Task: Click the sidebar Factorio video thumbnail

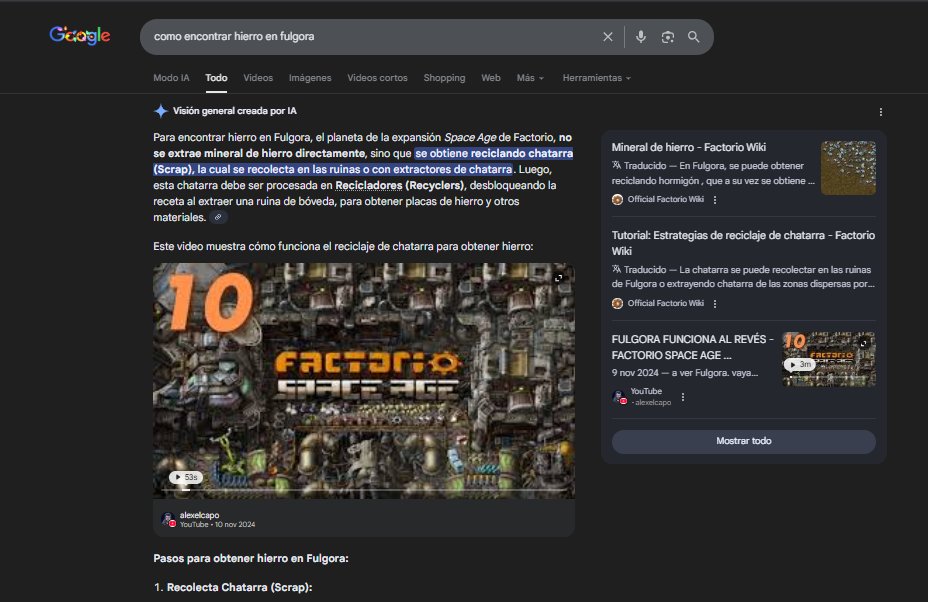Action: (x=829, y=359)
